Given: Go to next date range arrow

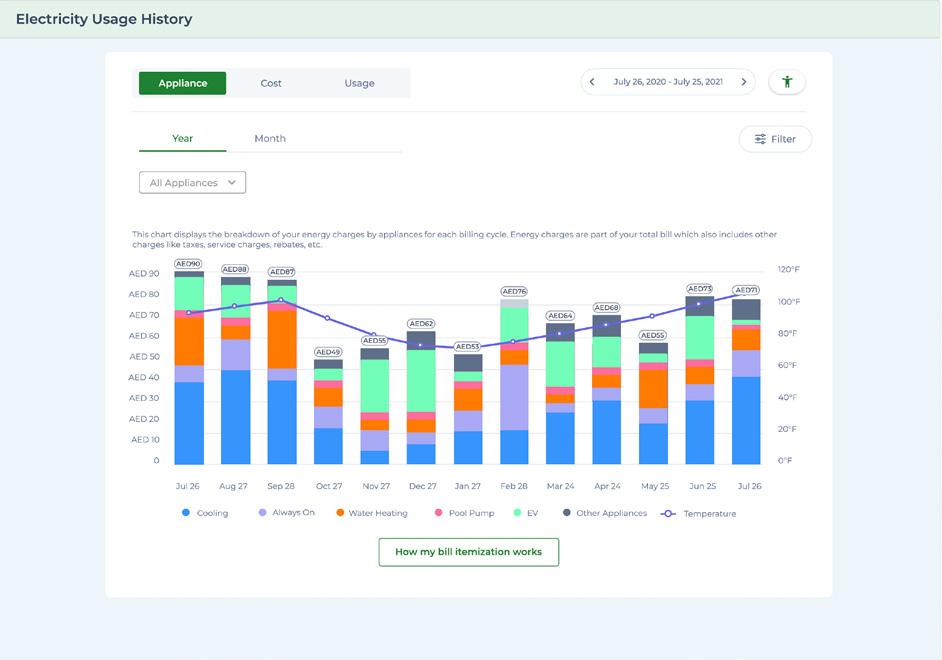Looking at the screenshot, I should (x=744, y=82).
